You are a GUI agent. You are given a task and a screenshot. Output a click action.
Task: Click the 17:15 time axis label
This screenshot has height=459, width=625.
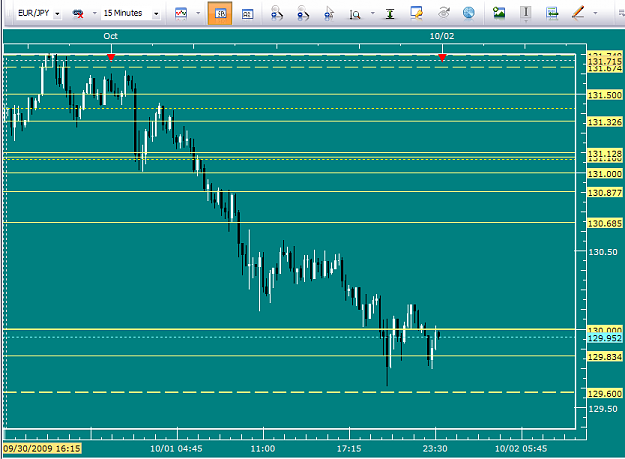(x=349, y=449)
